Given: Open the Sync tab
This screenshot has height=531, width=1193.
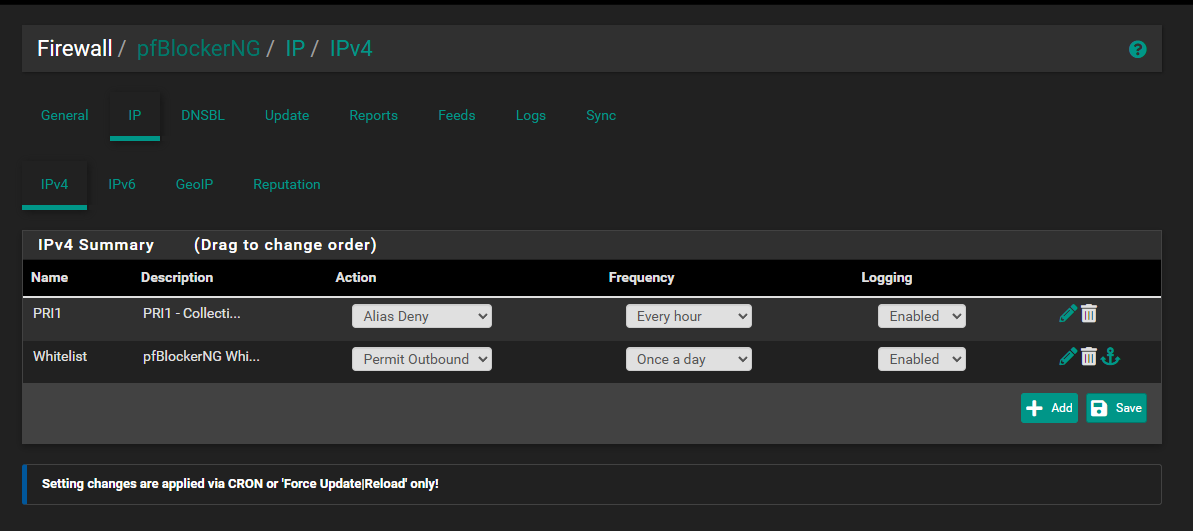Looking at the screenshot, I should pyautogui.click(x=601, y=116).
